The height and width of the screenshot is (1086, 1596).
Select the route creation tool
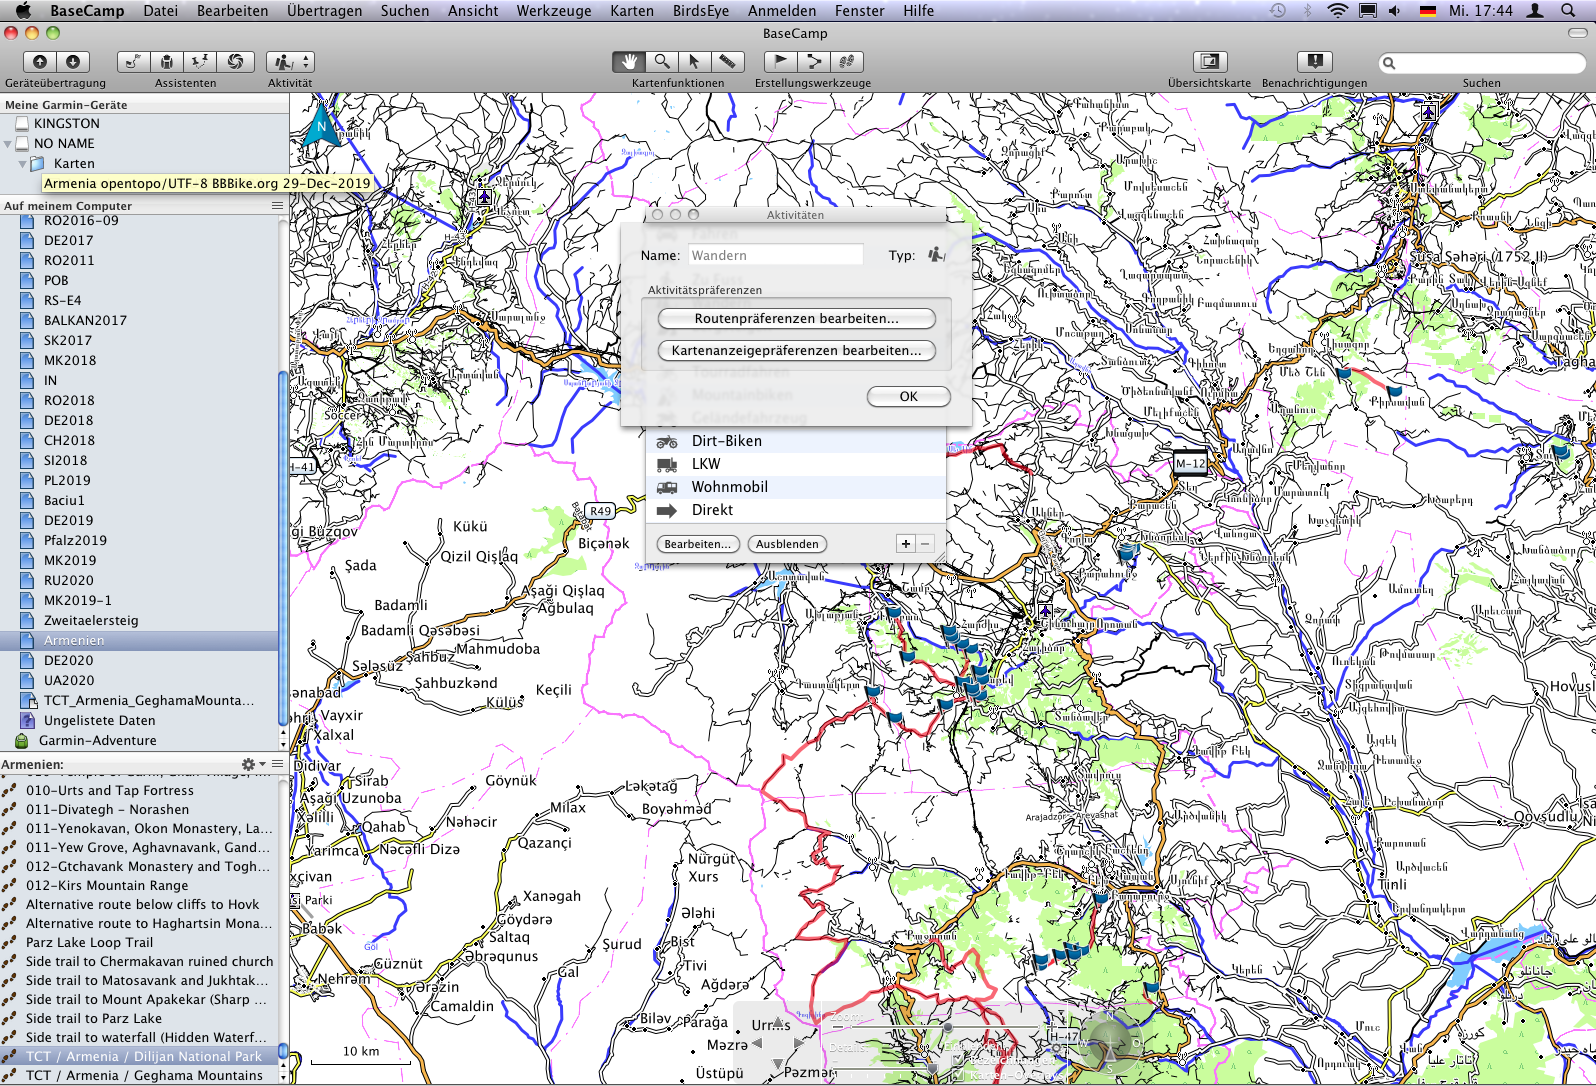[x=814, y=62]
